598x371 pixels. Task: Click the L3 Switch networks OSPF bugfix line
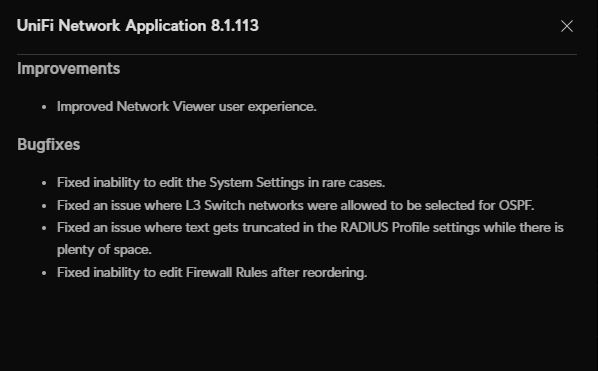[x=296, y=205]
